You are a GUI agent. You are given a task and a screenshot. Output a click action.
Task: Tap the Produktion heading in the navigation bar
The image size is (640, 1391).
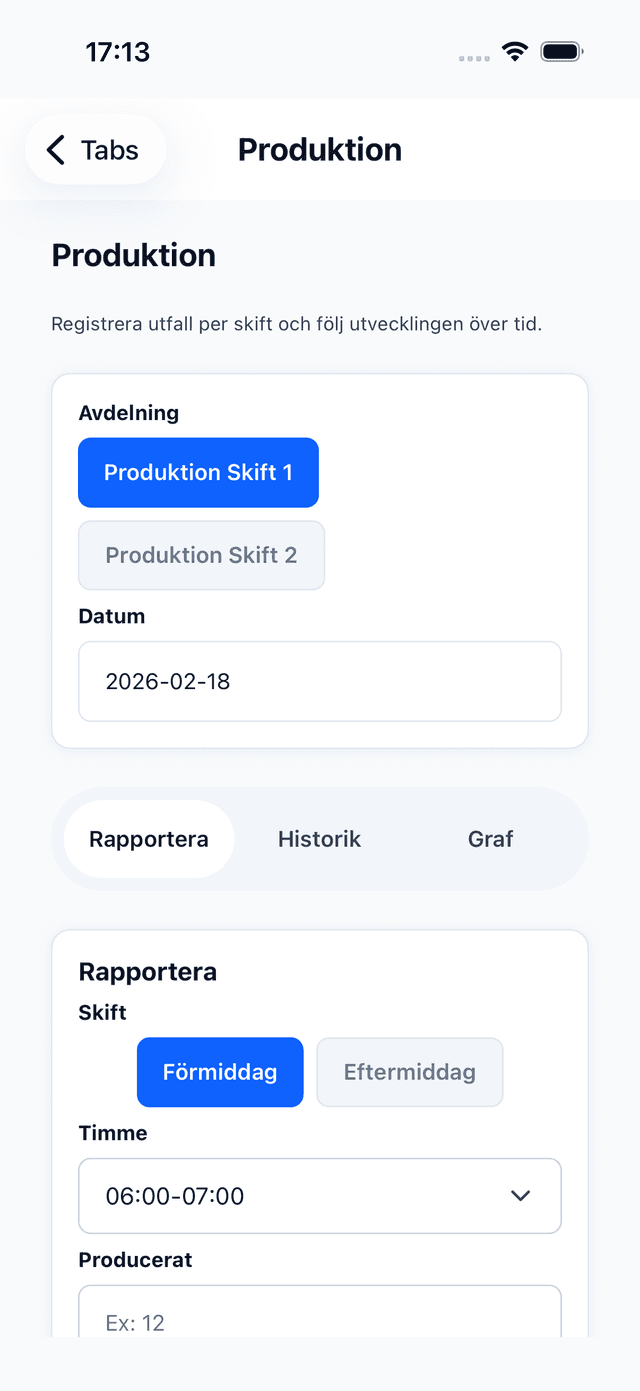pyautogui.click(x=319, y=150)
